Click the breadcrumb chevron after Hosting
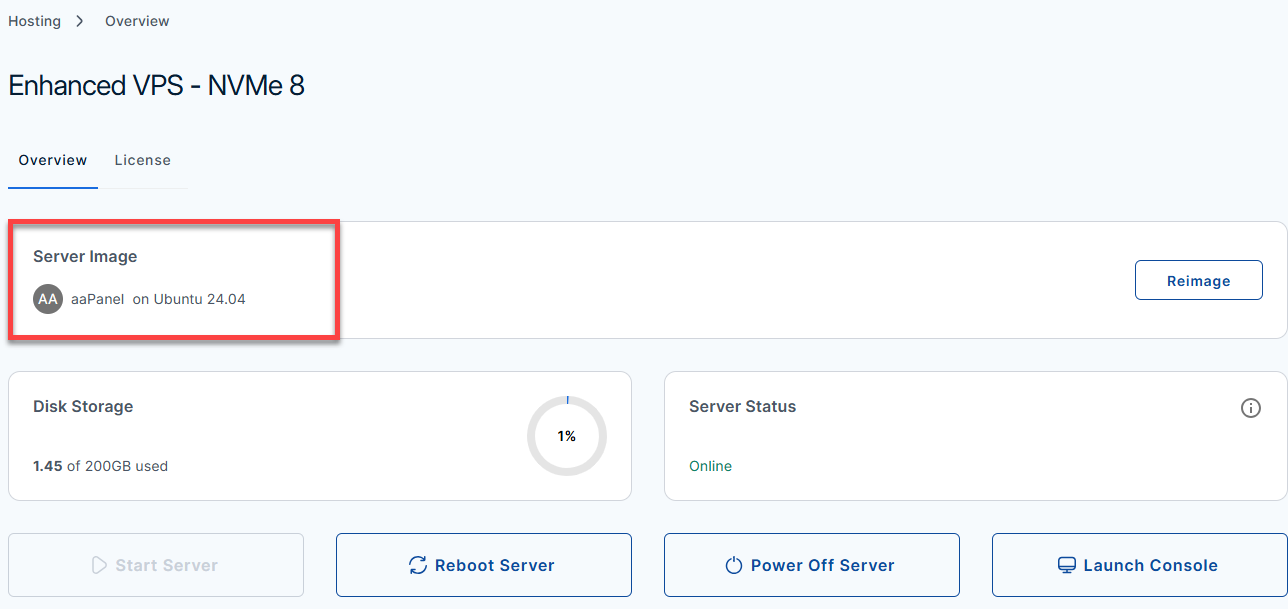 80,21
